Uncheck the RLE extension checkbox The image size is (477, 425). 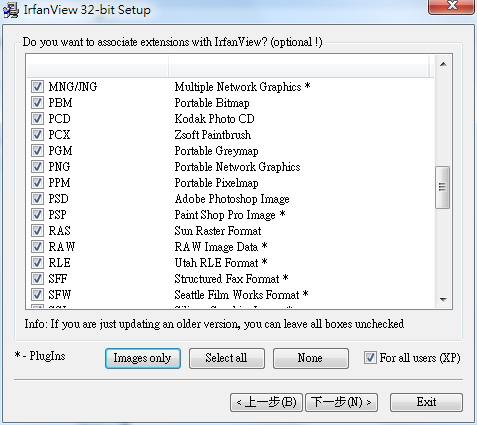point(37,263)
